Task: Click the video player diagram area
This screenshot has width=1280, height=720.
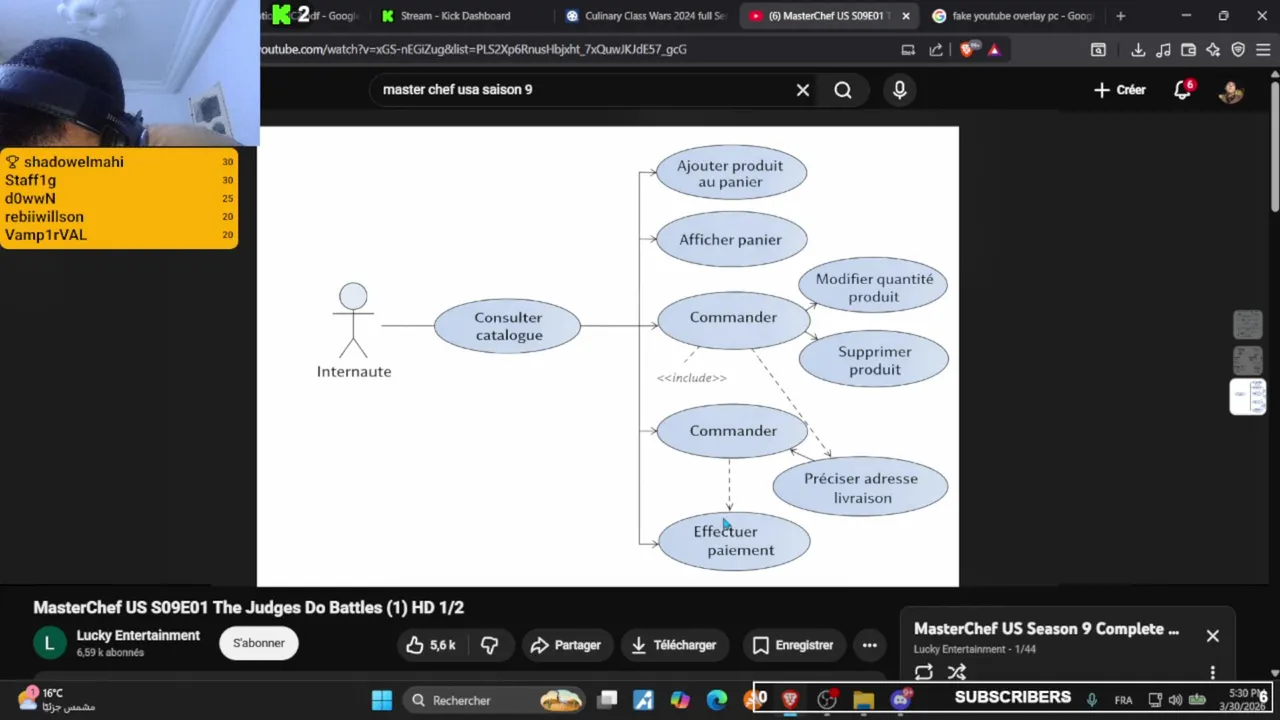Action: [x=608, y=356]
